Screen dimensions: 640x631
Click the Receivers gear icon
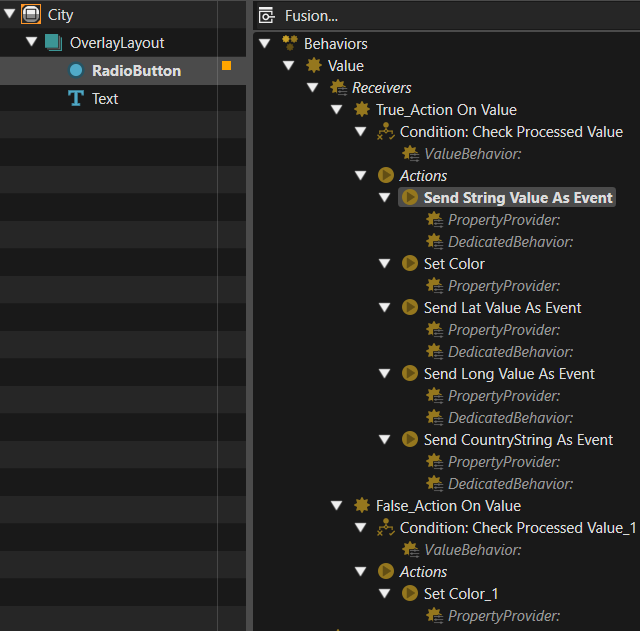(338, 87)
